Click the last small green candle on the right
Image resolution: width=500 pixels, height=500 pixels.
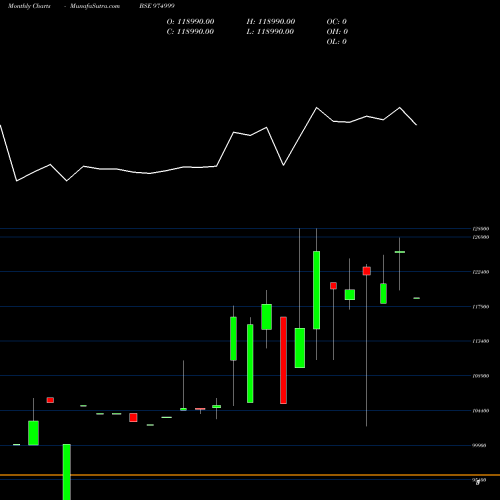pos(417,298)
